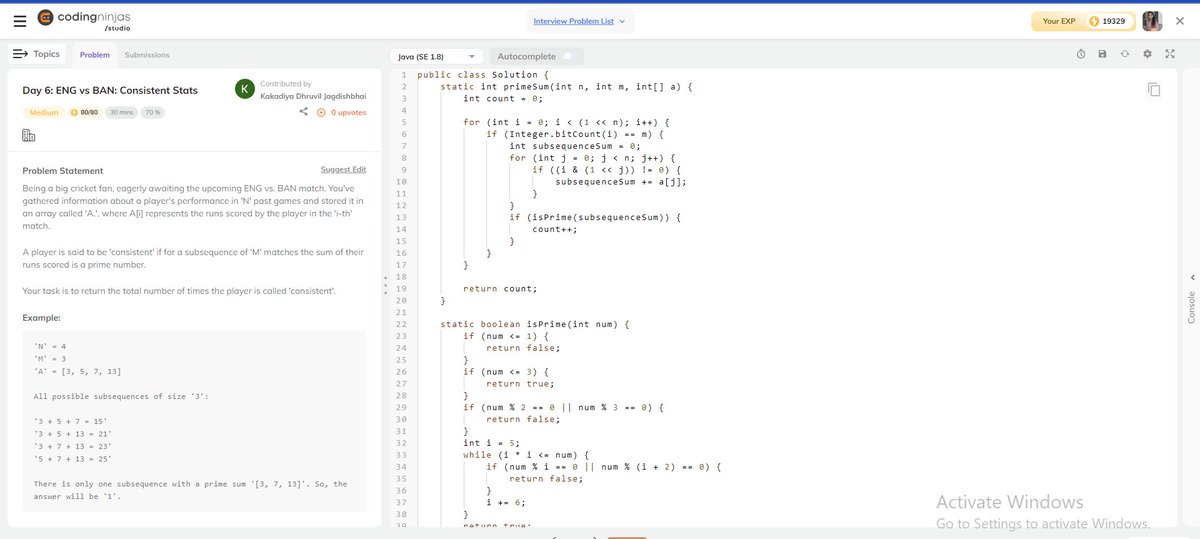Click the 'return count;' line
This screenshot has width=1200, height=539.
pos(500,288)
